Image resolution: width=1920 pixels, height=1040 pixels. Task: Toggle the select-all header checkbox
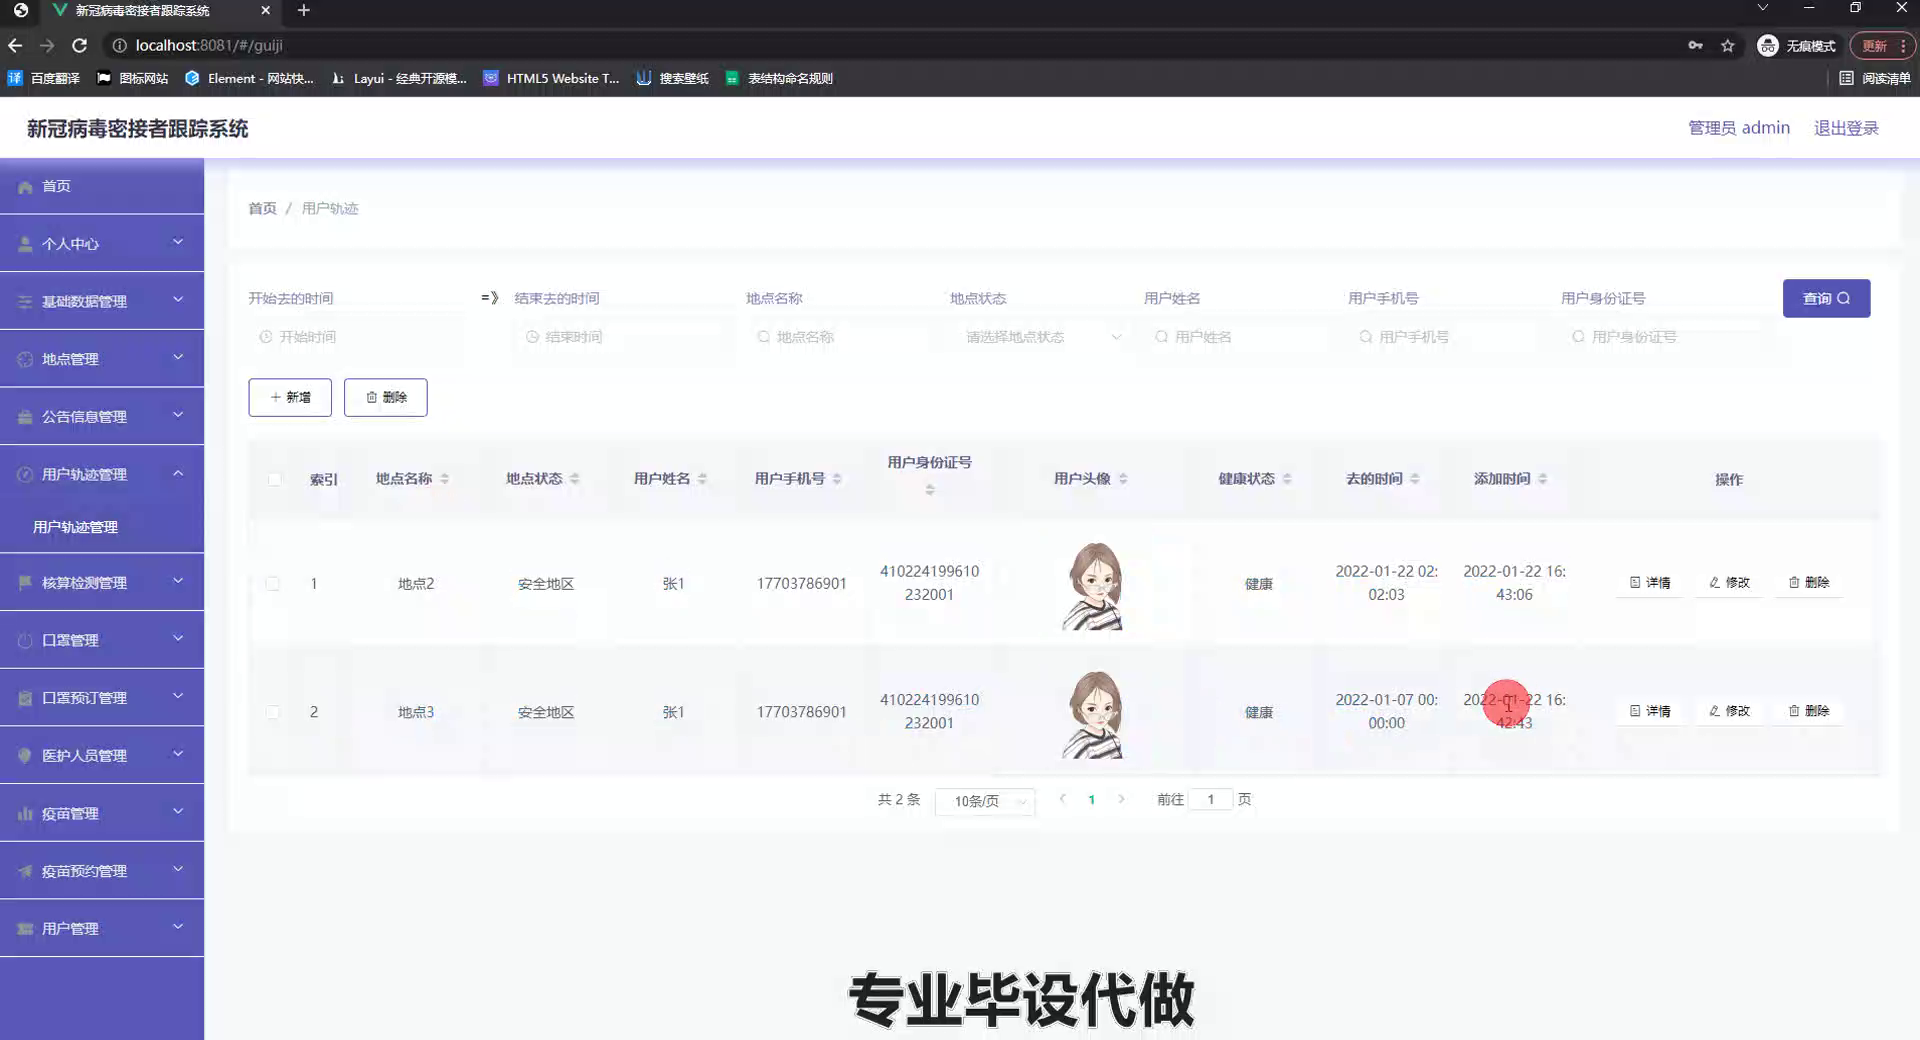[x=274, y=479]
